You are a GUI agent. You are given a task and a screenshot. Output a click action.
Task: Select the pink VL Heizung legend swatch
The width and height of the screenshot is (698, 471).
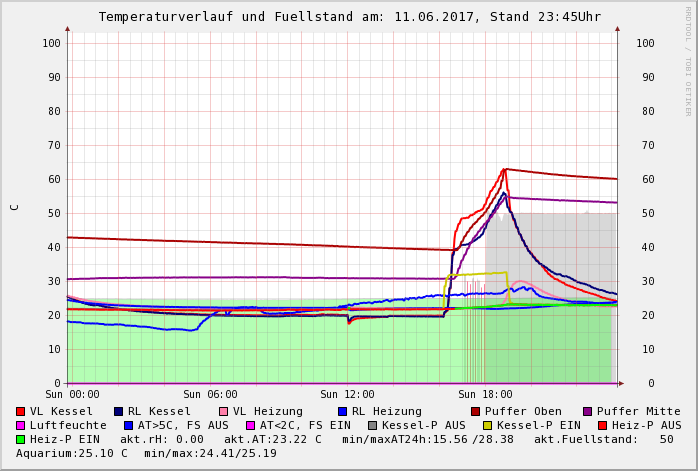223,411
